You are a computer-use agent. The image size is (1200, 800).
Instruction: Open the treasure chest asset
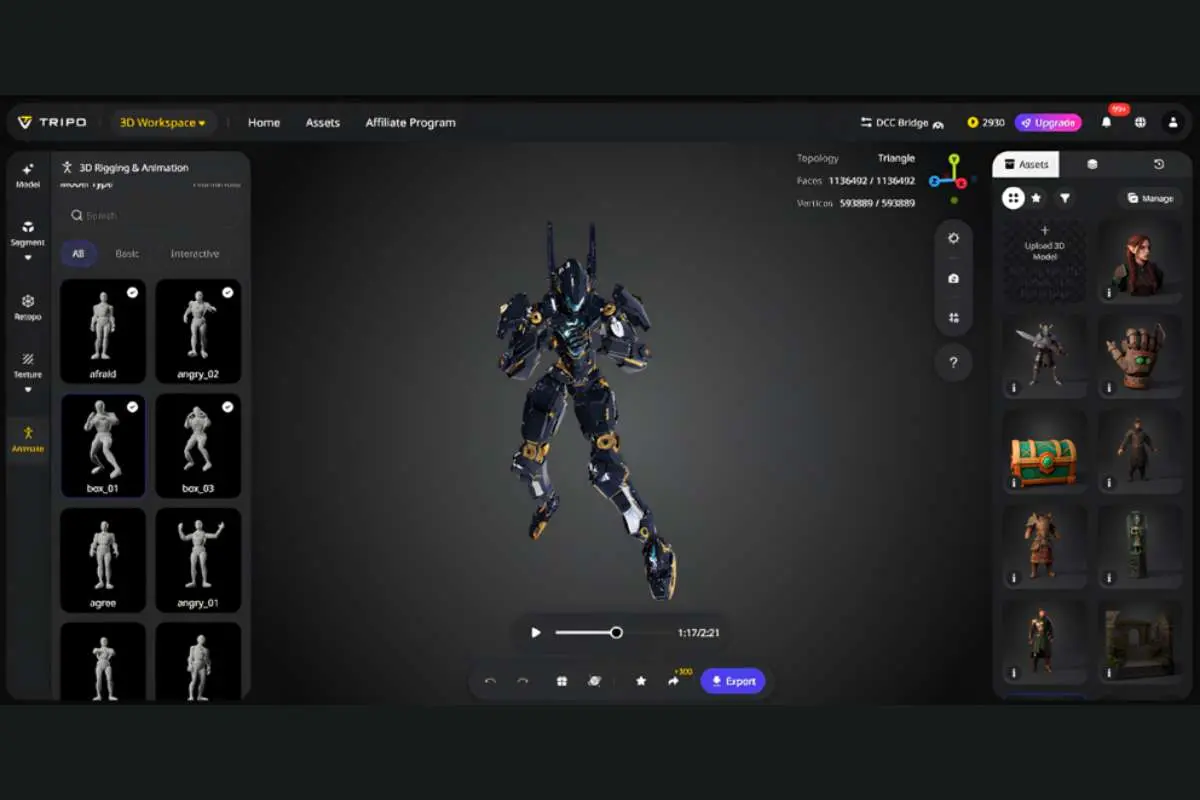coord(1044,450)
